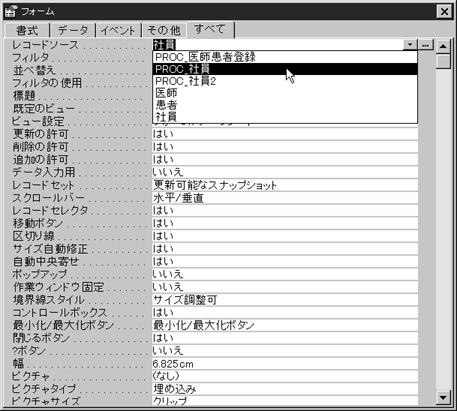Click the vertical scrollbar thumb
The height and width of the screenshot is (411, 457).
coord(443,61)
